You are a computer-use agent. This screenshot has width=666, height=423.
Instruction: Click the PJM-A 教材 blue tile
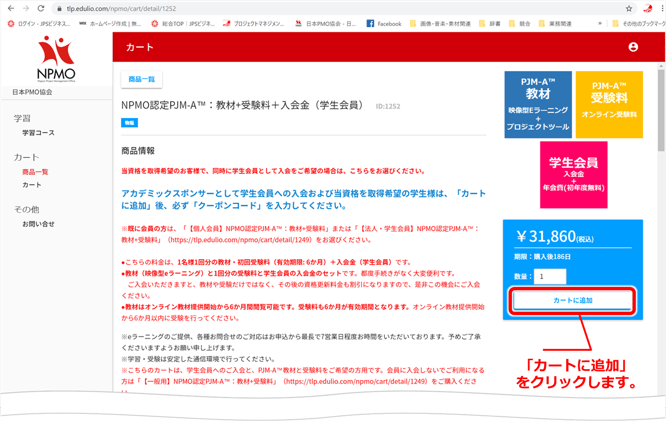coord(538,104)
